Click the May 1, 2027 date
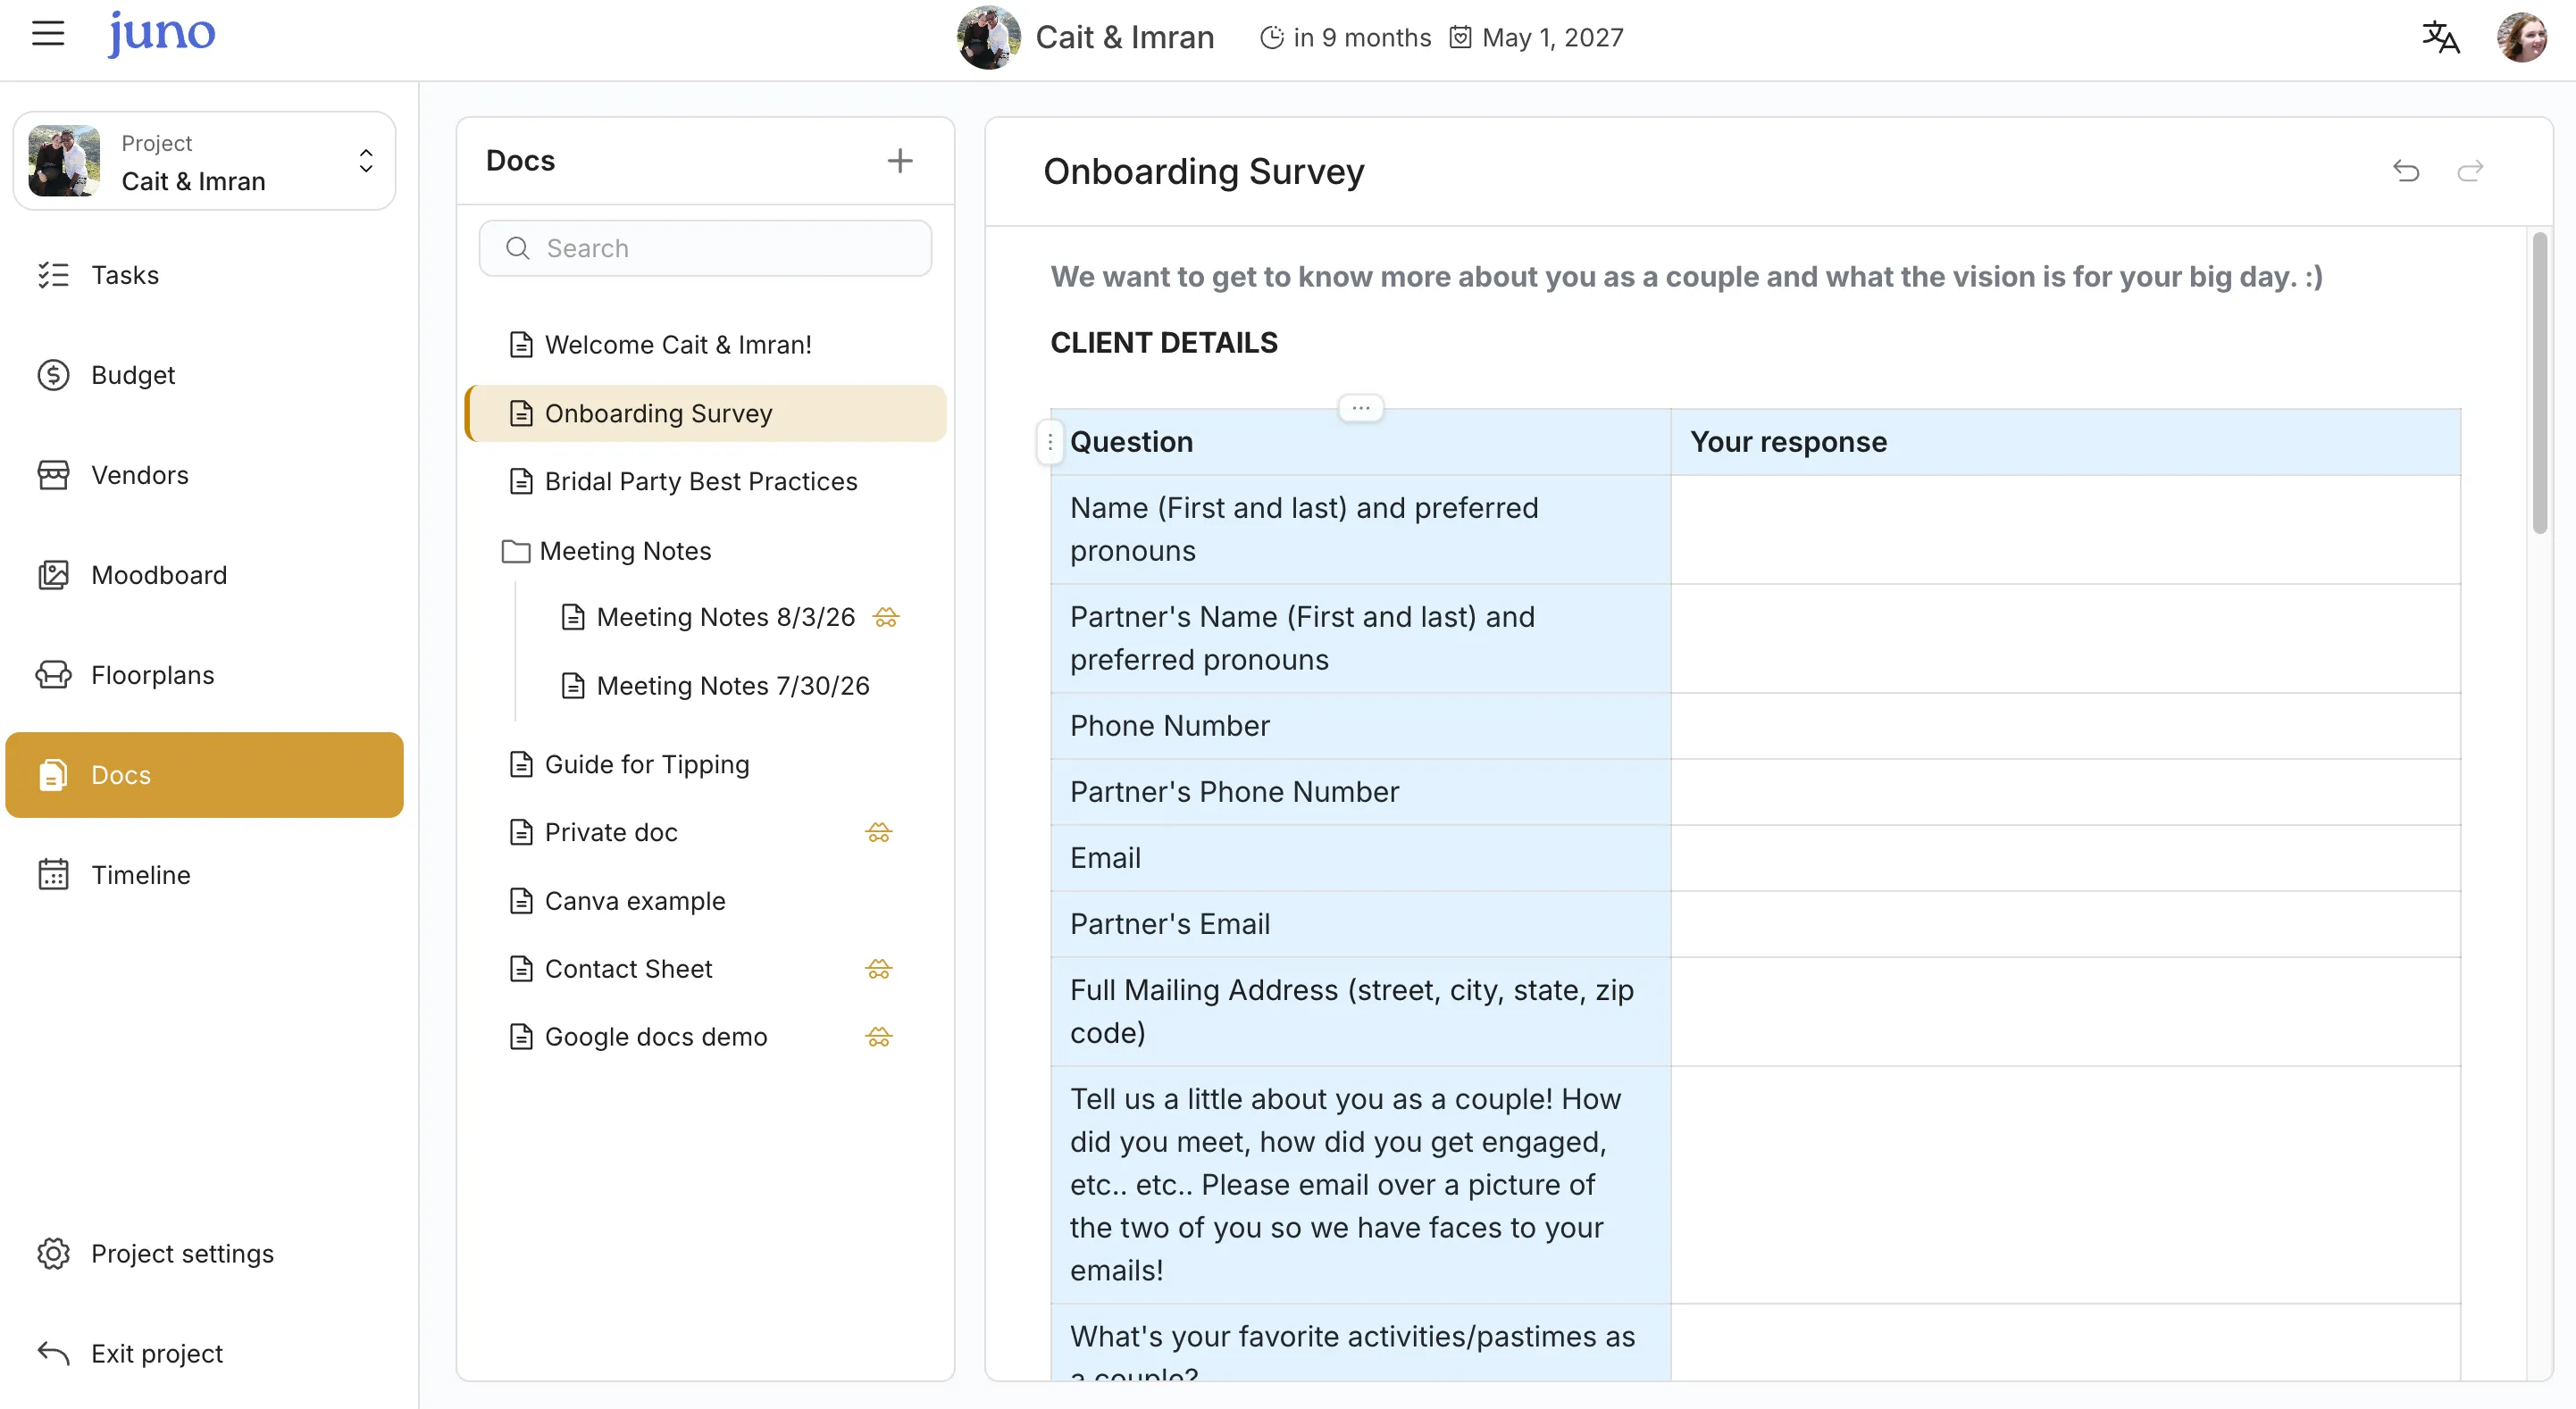The height and width of the screenshot is (1409, 2576). click(1552, 38)
